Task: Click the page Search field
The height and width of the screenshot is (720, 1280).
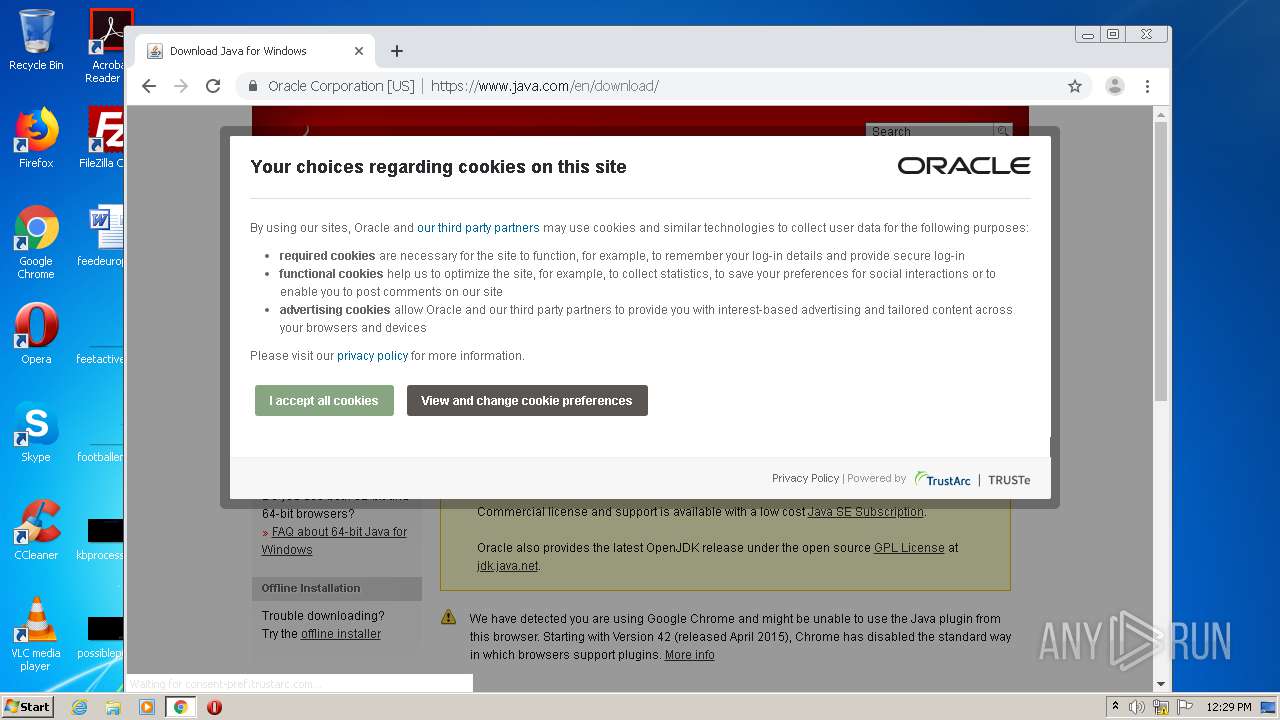Action: (930, 131)
